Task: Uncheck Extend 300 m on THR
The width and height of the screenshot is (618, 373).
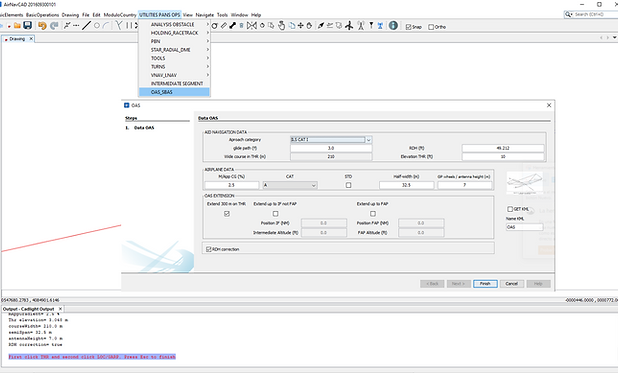Action: click(227, 214)
